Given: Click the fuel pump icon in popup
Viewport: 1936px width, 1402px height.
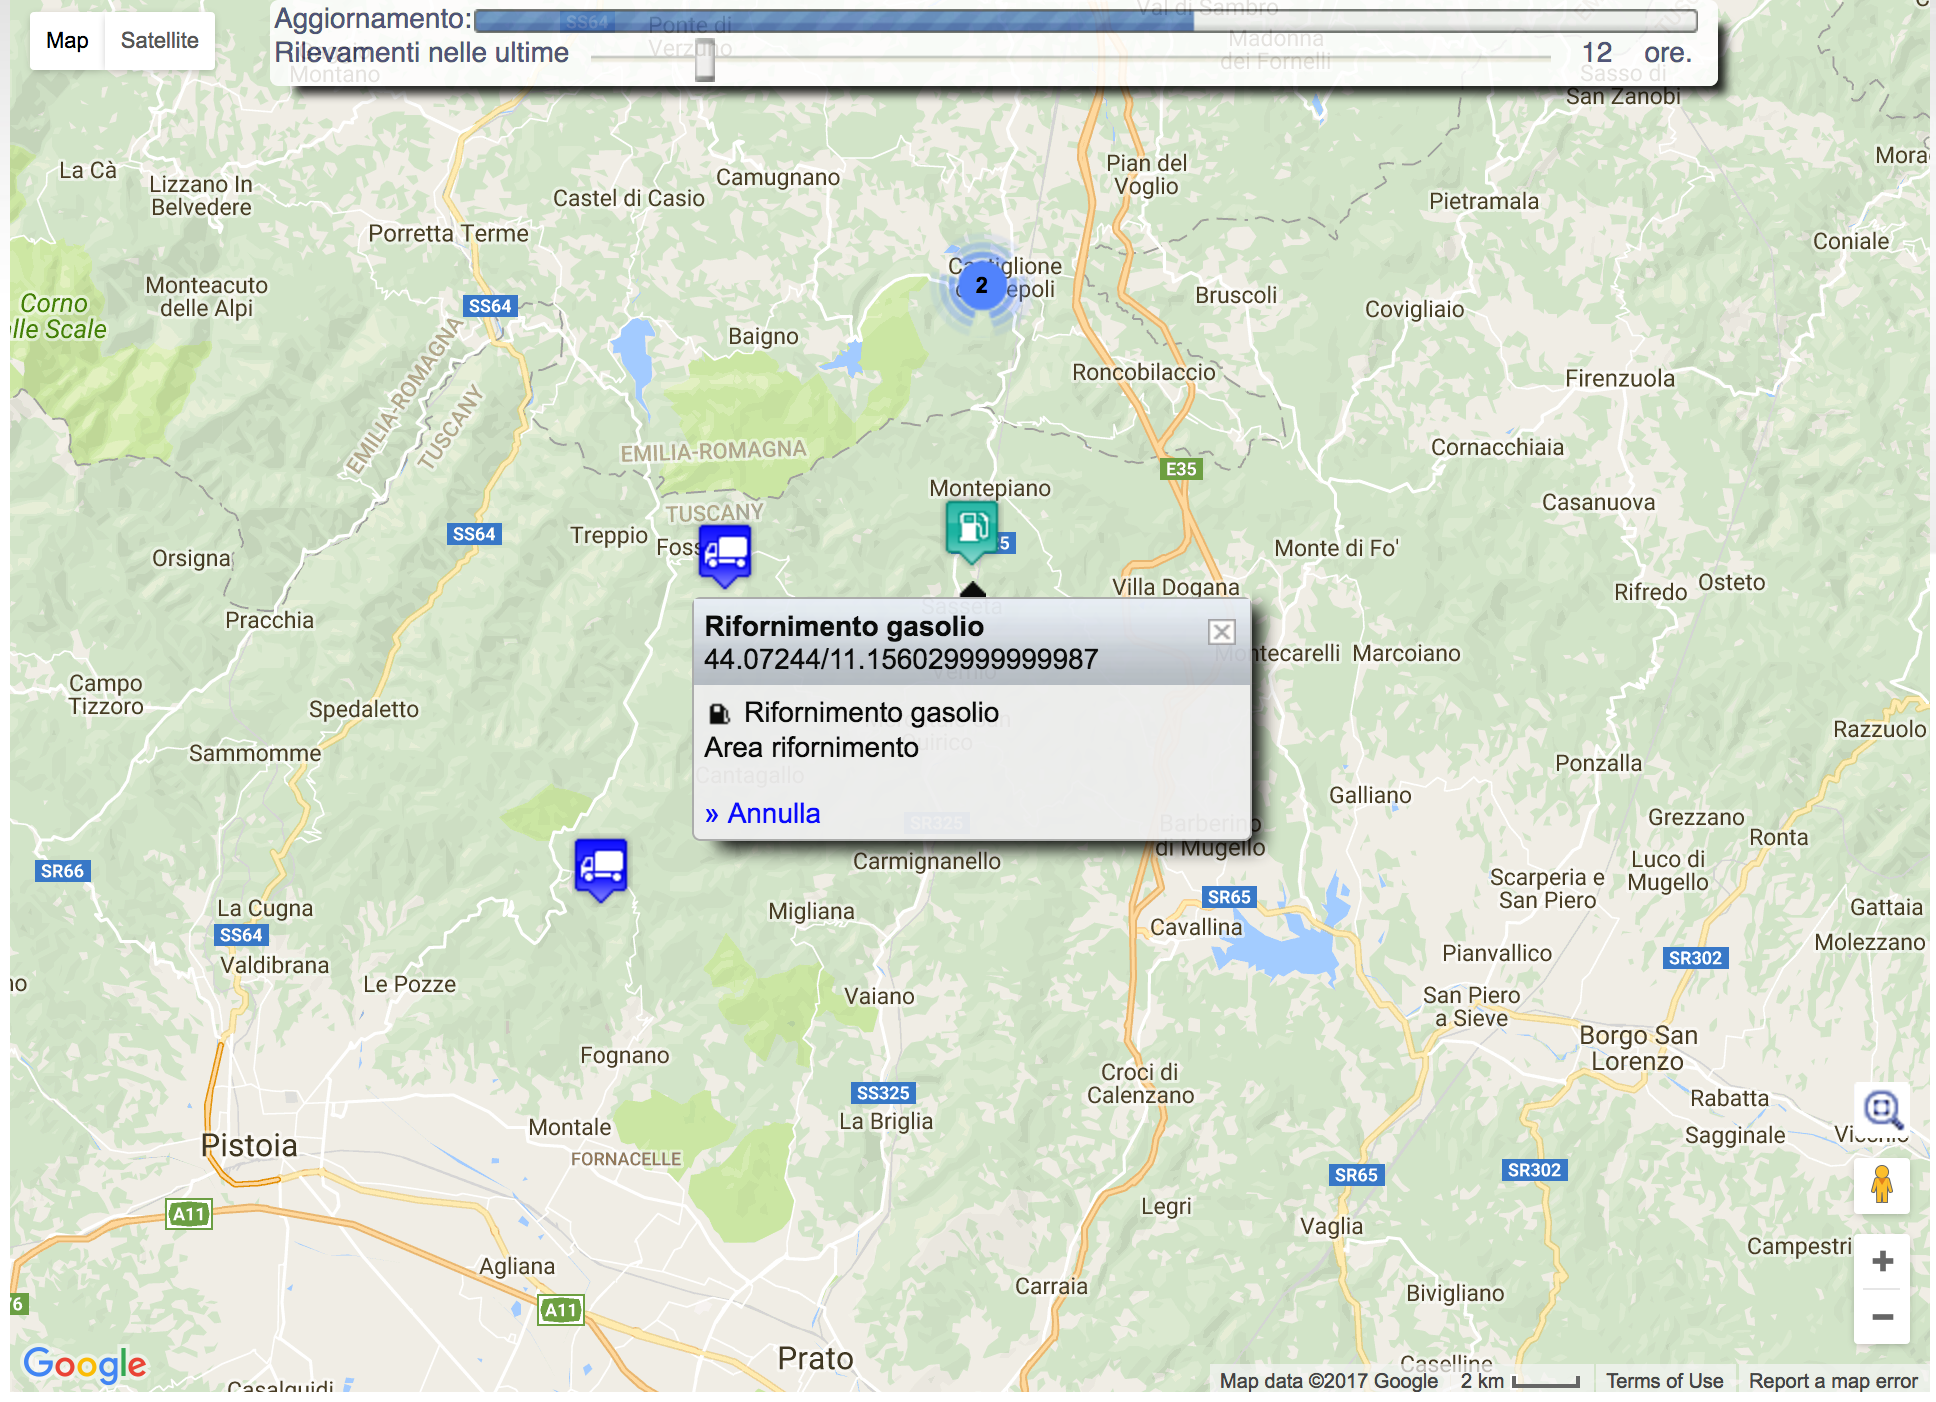Looking at the screenshot, I should [719, 713].
